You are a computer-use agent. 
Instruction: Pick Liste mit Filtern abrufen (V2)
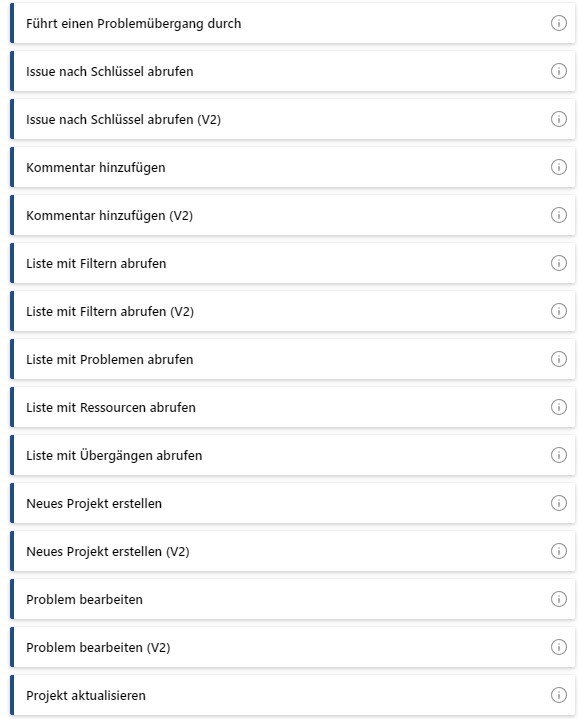[293, 311]
